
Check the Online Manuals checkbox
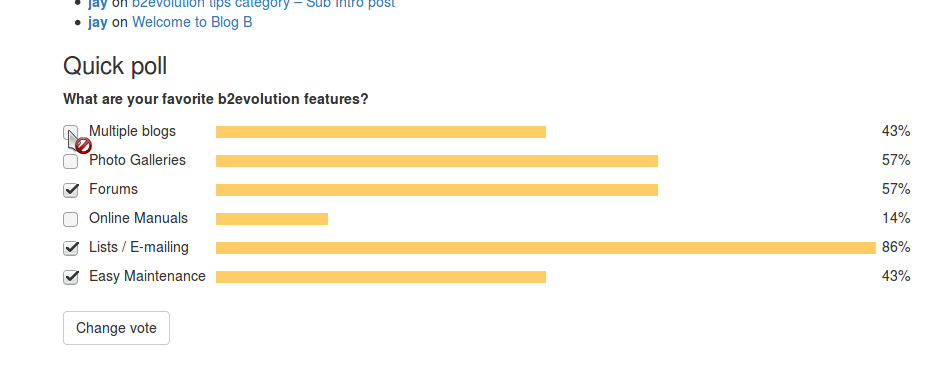70,220
